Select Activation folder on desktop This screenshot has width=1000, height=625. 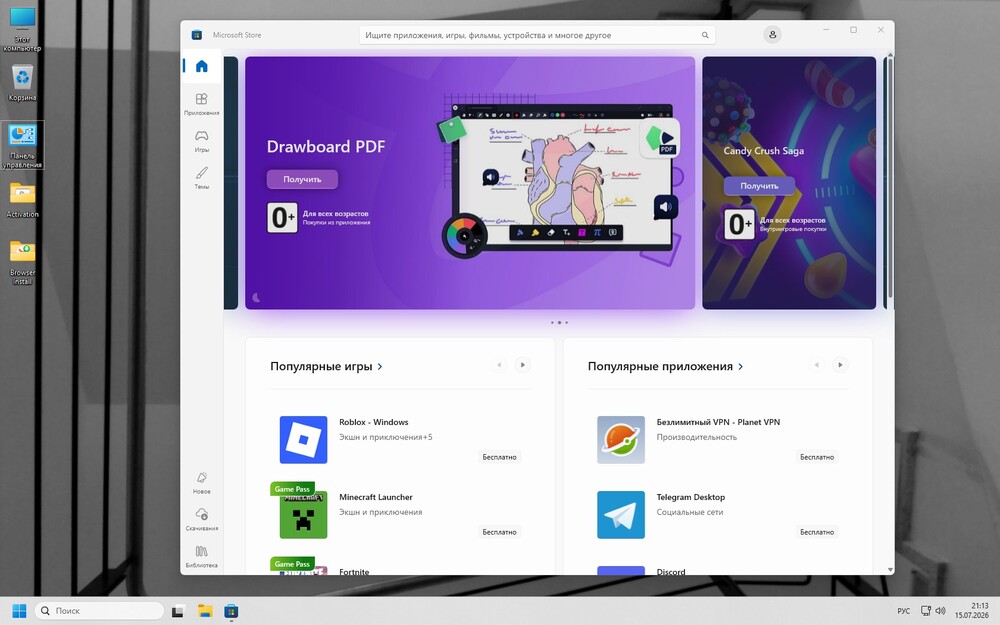22,200
